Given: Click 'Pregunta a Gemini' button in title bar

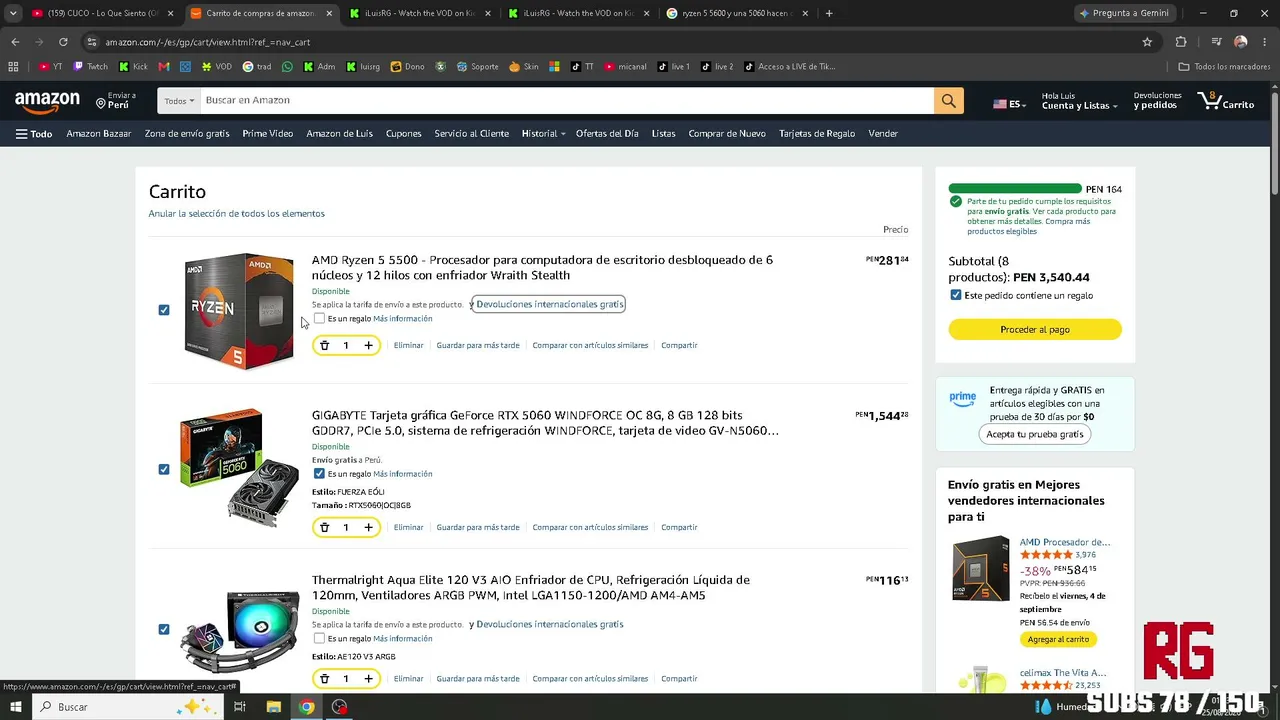Looking at the screenshot, I should pyautogui.click(x=1125, y=13).
